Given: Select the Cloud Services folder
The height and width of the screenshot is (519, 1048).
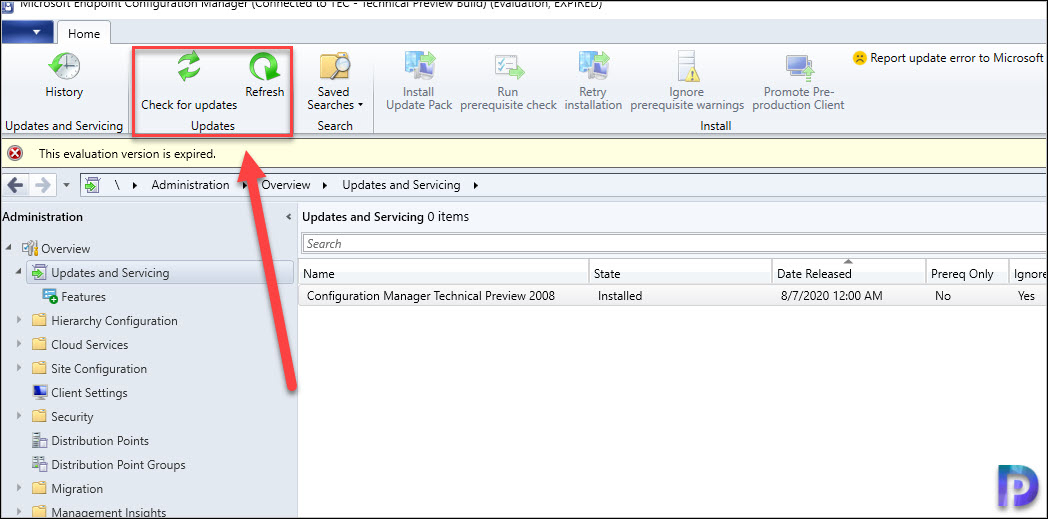Looking at the screenshot, I should [x=90, y=345].
